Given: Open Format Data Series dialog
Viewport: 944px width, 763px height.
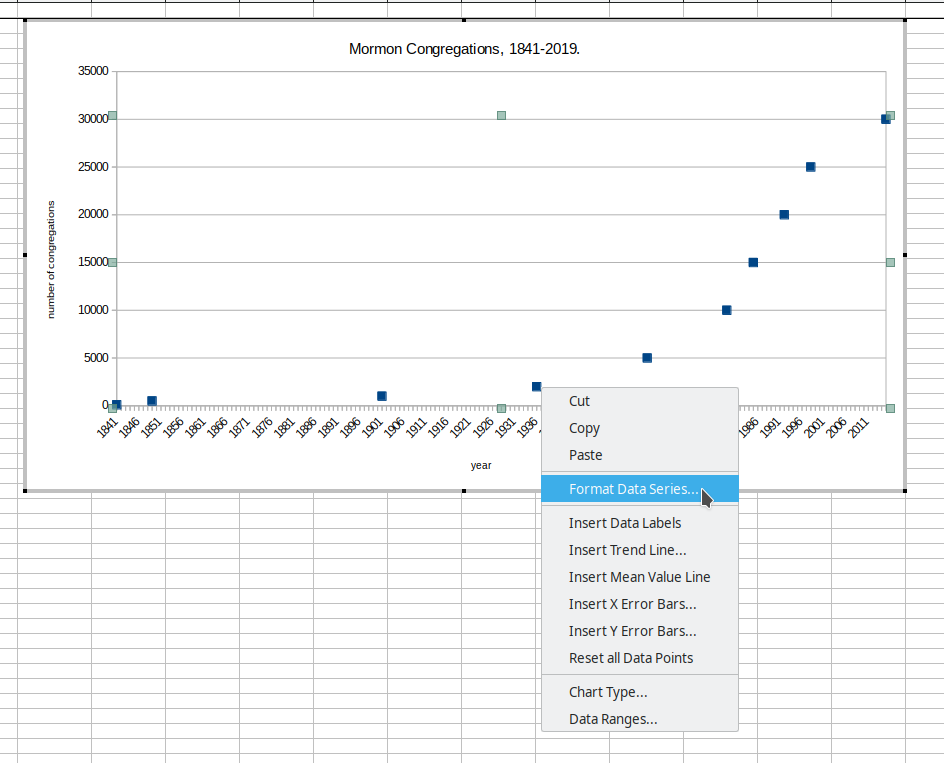Looking at the screenshot, I should click(639, 489).
